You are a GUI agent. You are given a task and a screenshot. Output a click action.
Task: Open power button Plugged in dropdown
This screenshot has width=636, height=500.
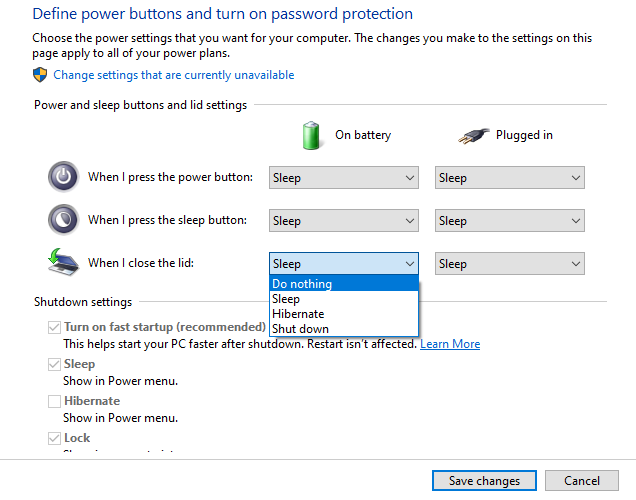(509, 178)
